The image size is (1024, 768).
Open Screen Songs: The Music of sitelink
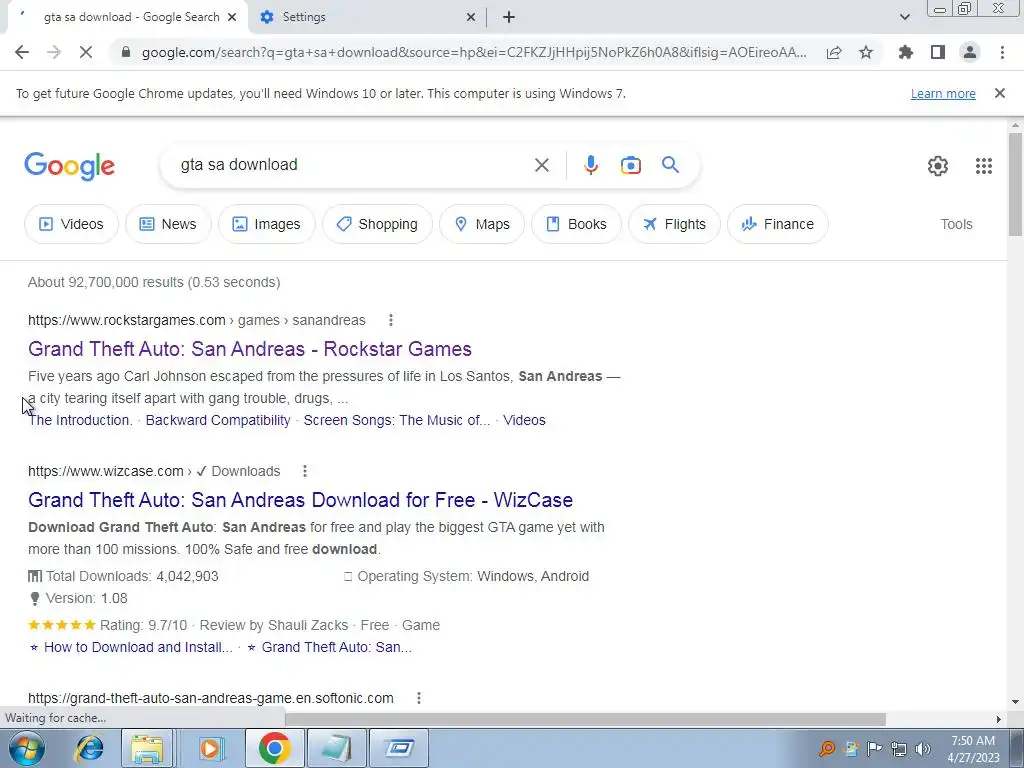(x=396, y=420)
